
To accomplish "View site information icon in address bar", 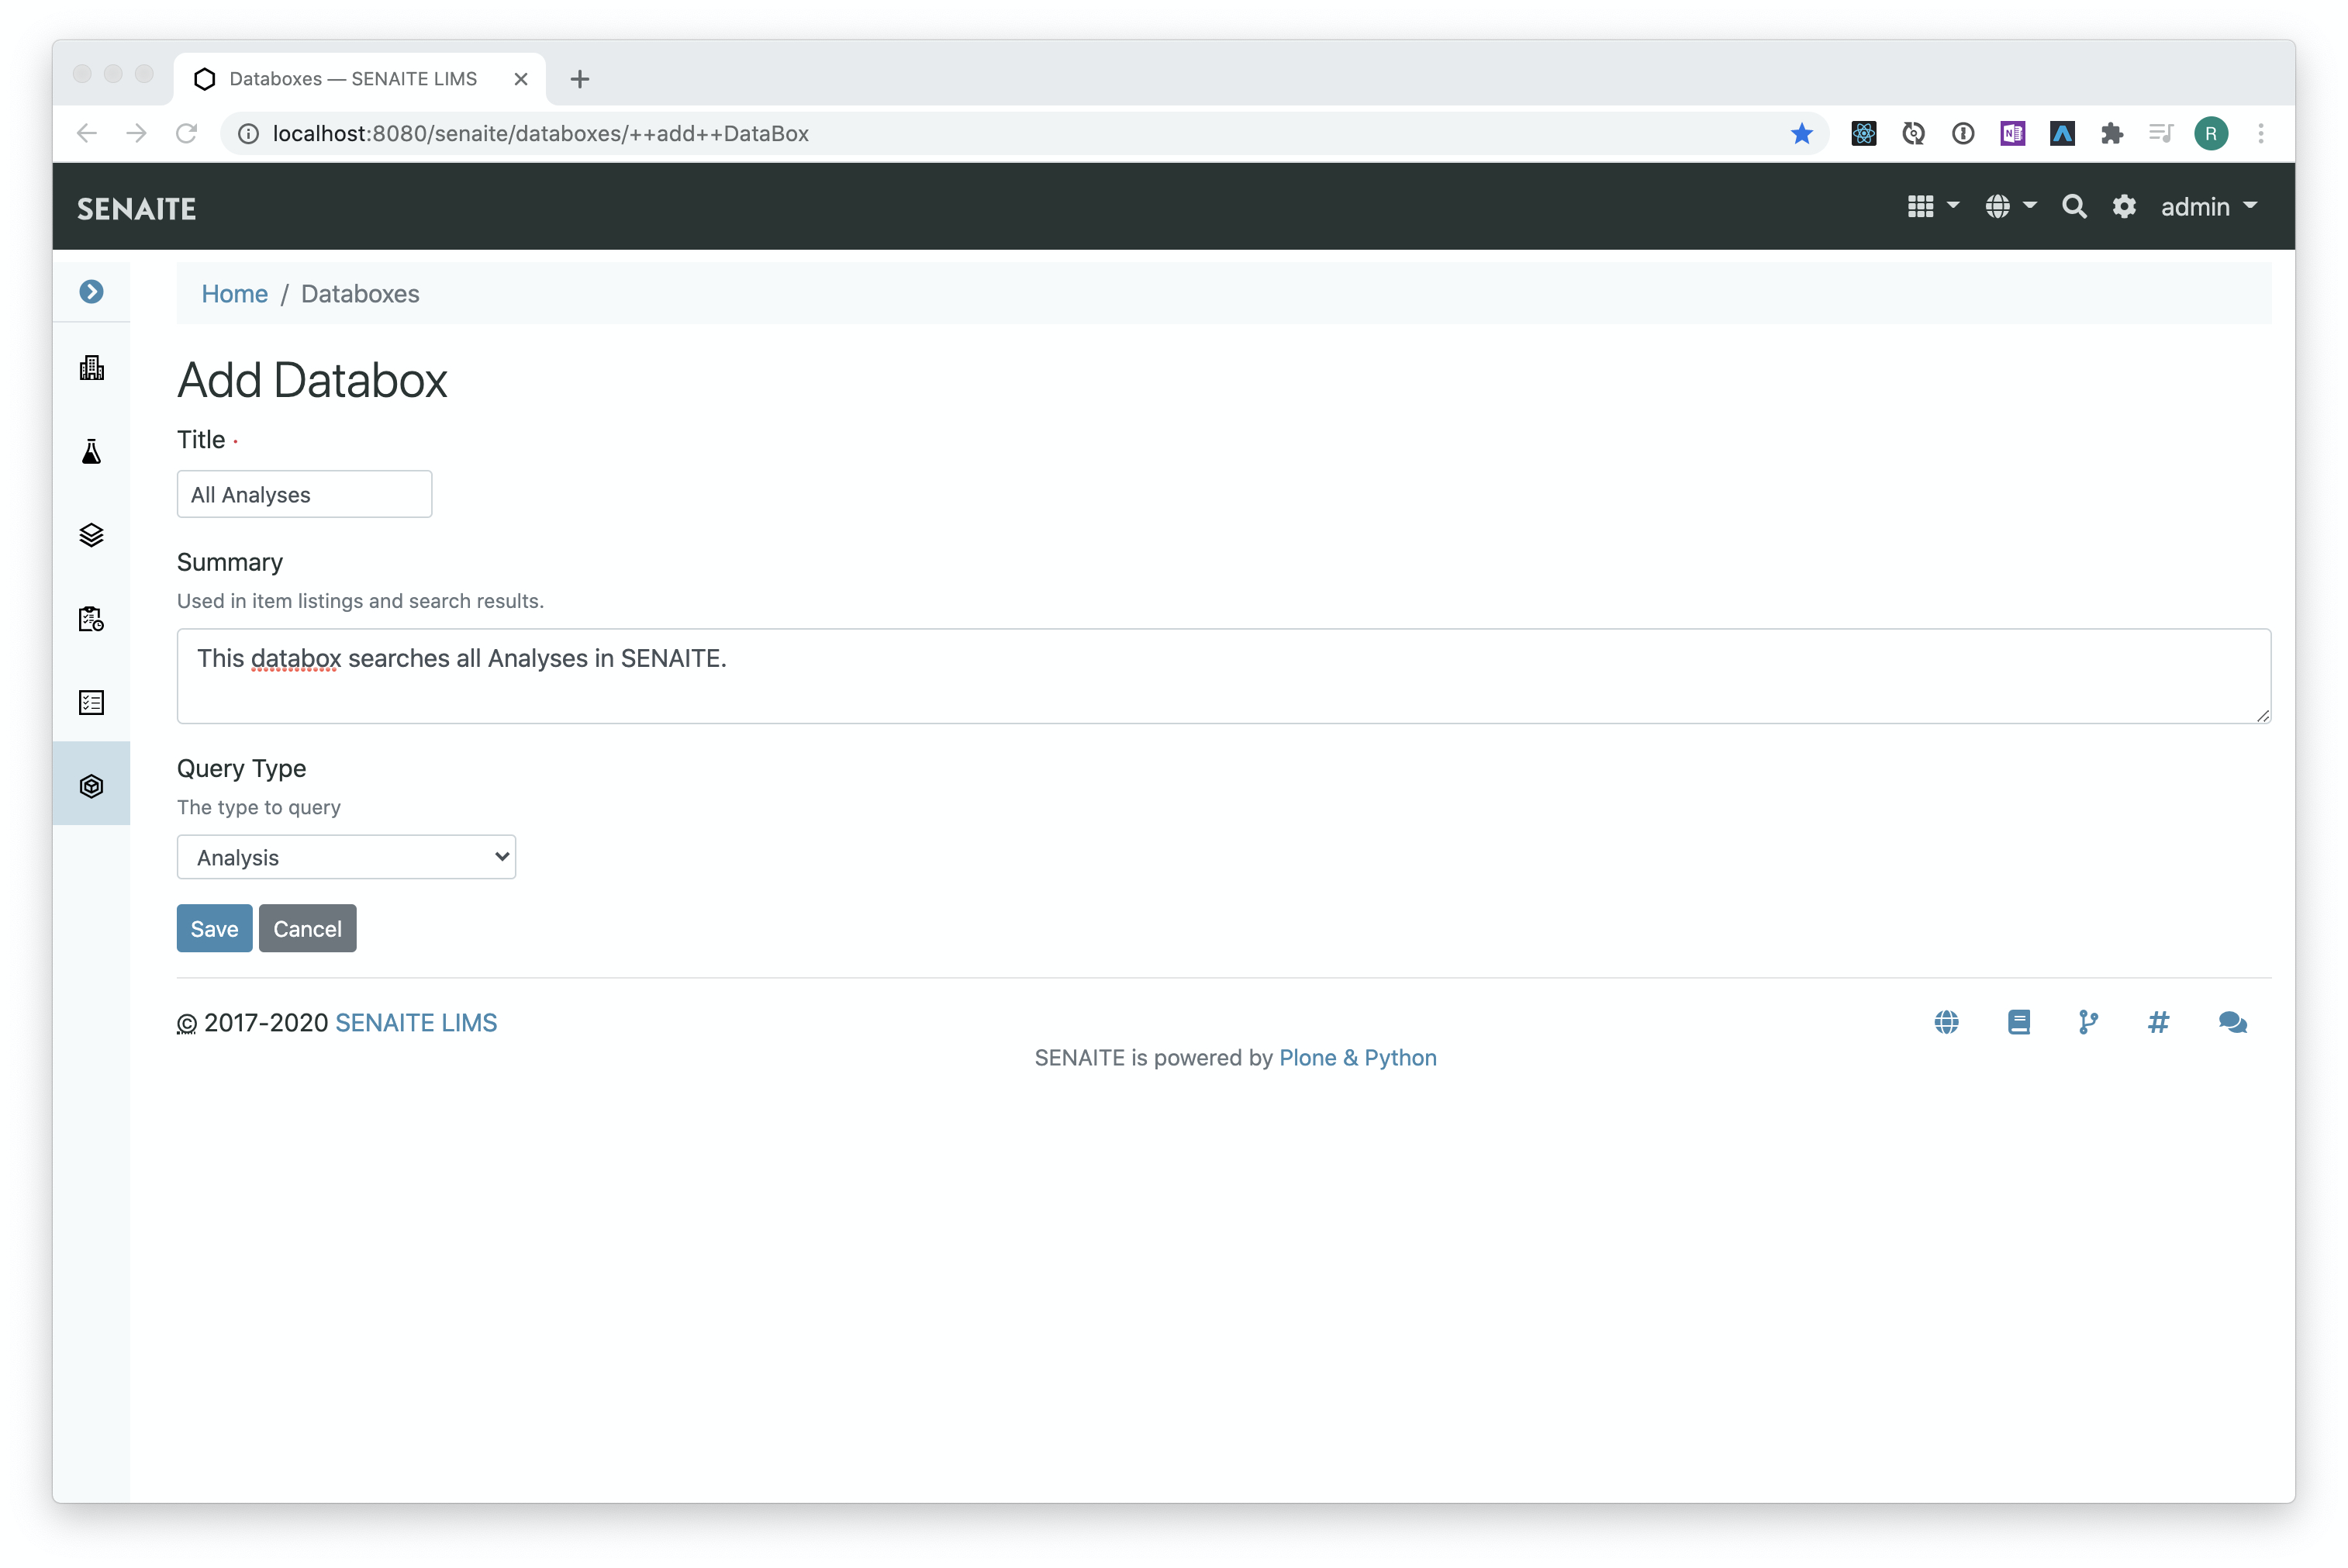I will [248, 134].
